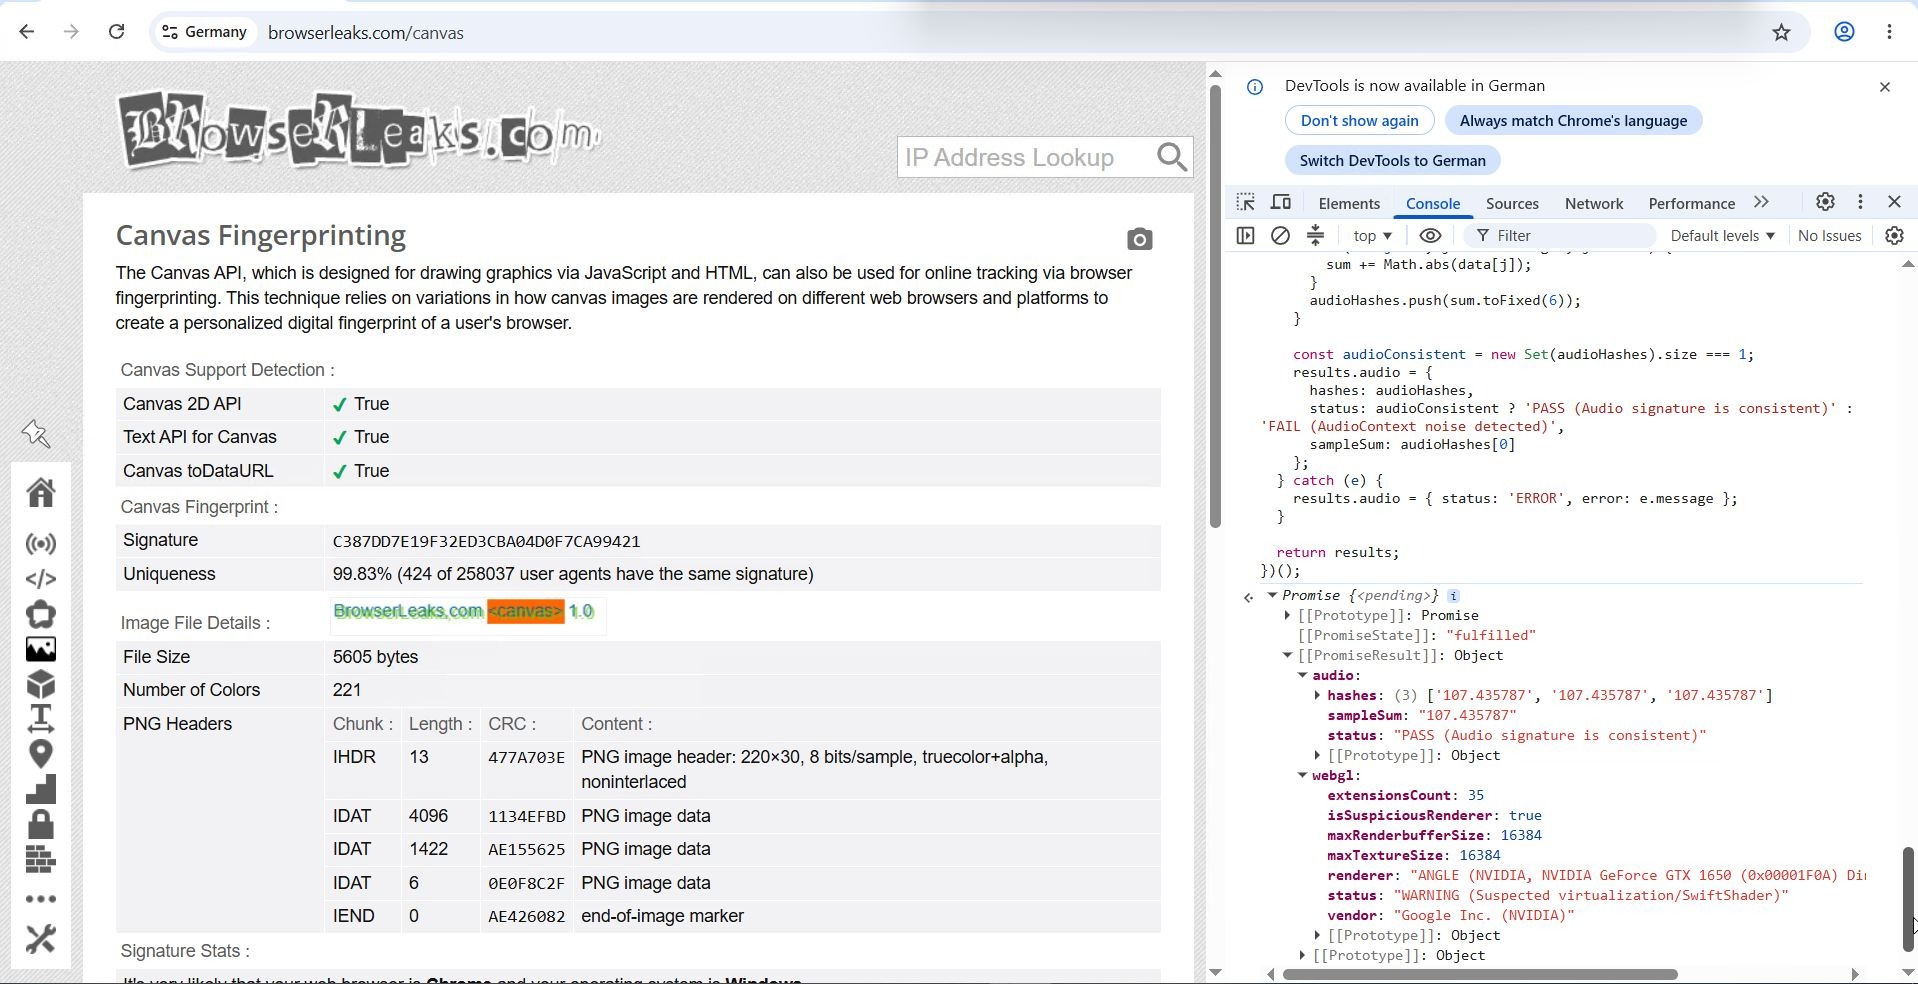Image resolution: width=1918 pixels, height=984 pixels.
Task: Switch to the Elements tab
Action: [x=1349, y=203]
